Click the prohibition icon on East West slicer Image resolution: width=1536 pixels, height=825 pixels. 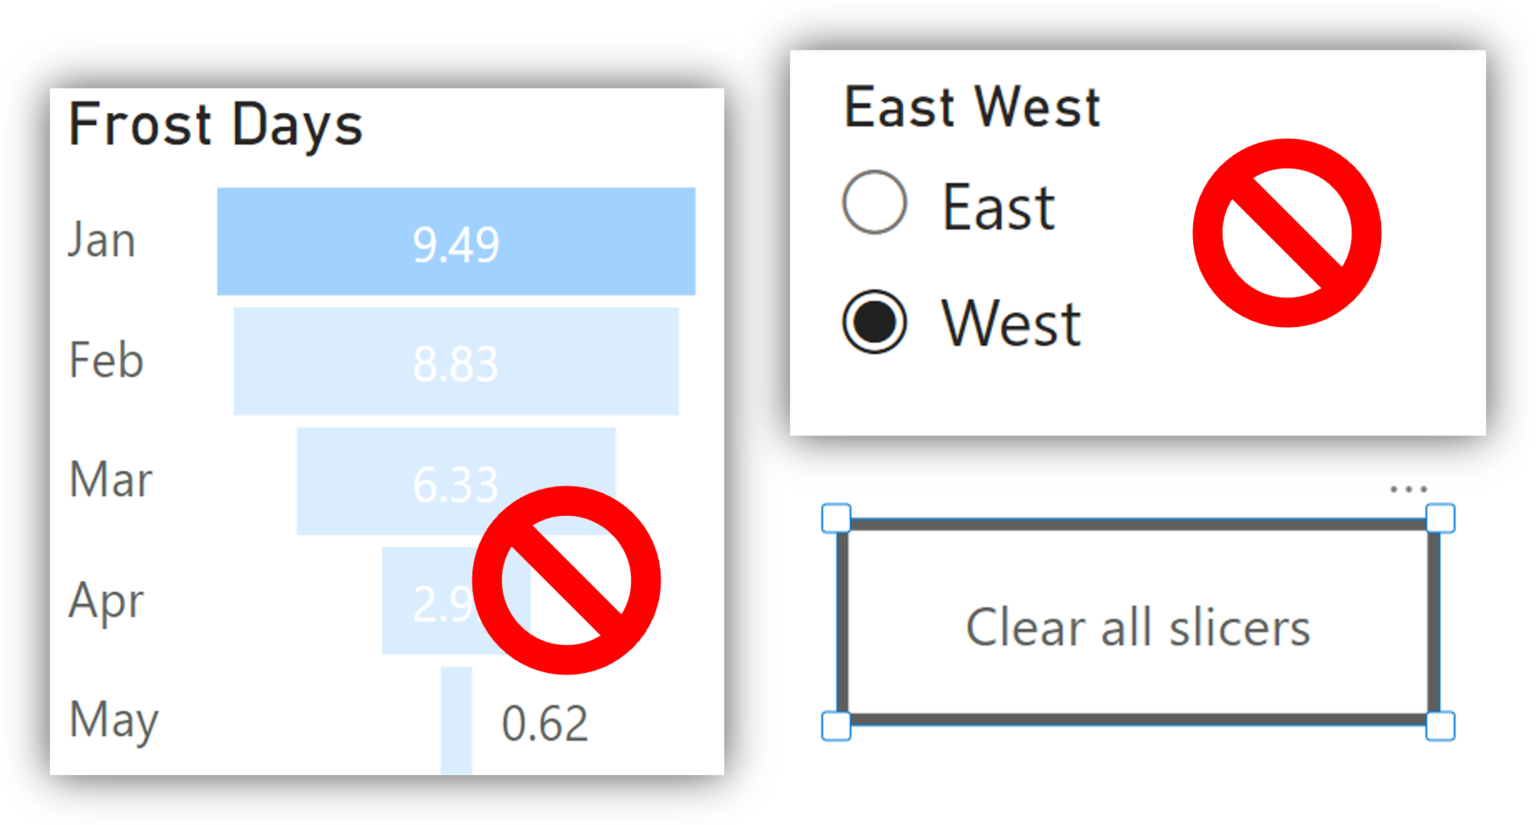(1287, 233)
